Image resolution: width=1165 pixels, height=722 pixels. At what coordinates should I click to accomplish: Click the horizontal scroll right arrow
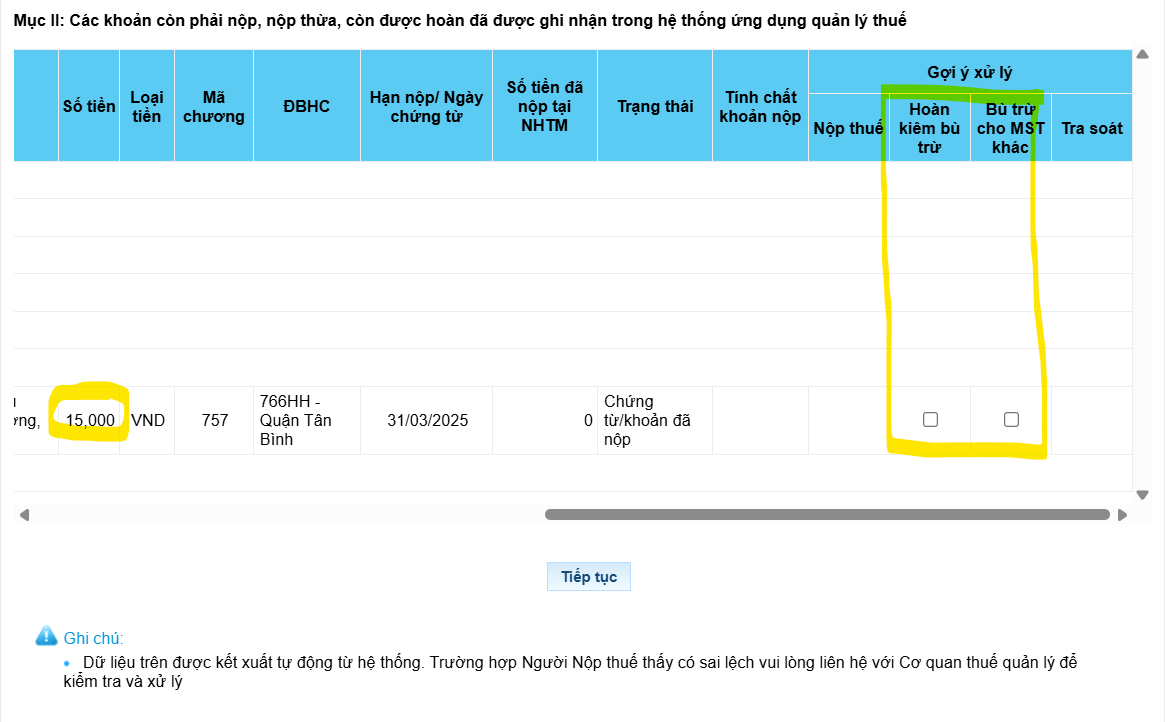click(1122, 515)
